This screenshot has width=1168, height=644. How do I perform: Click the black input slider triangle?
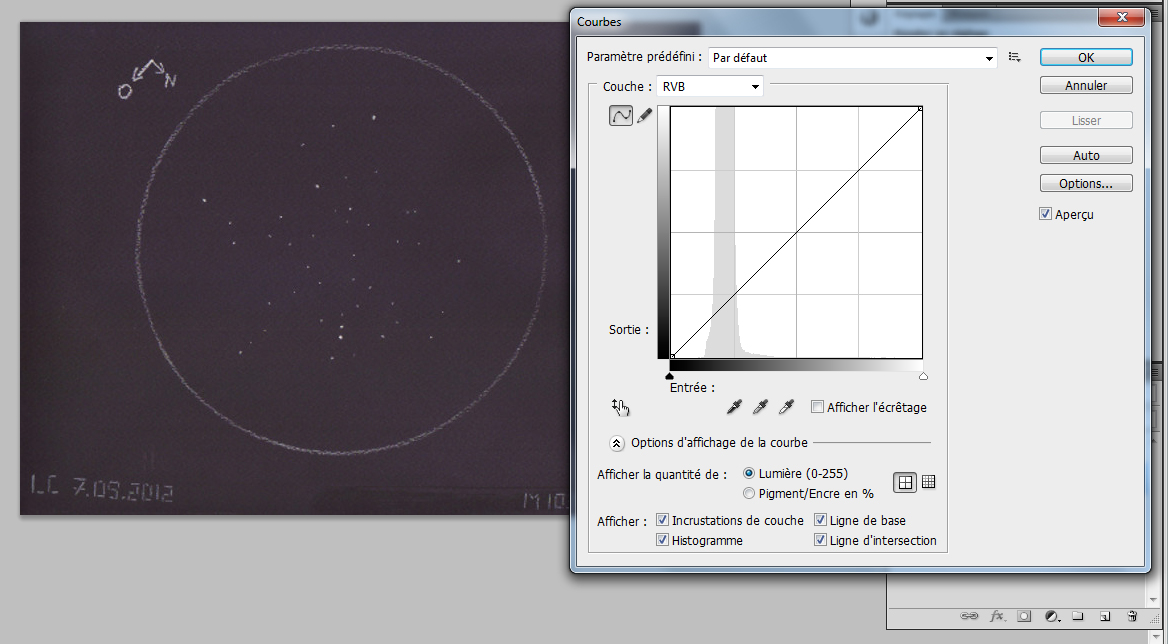[x=670, y=376]
